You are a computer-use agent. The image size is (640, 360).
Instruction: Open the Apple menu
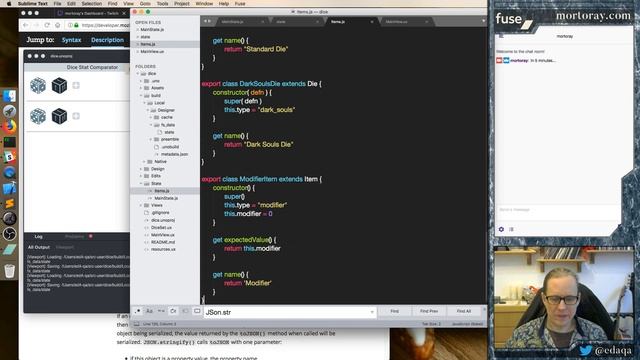9,3
